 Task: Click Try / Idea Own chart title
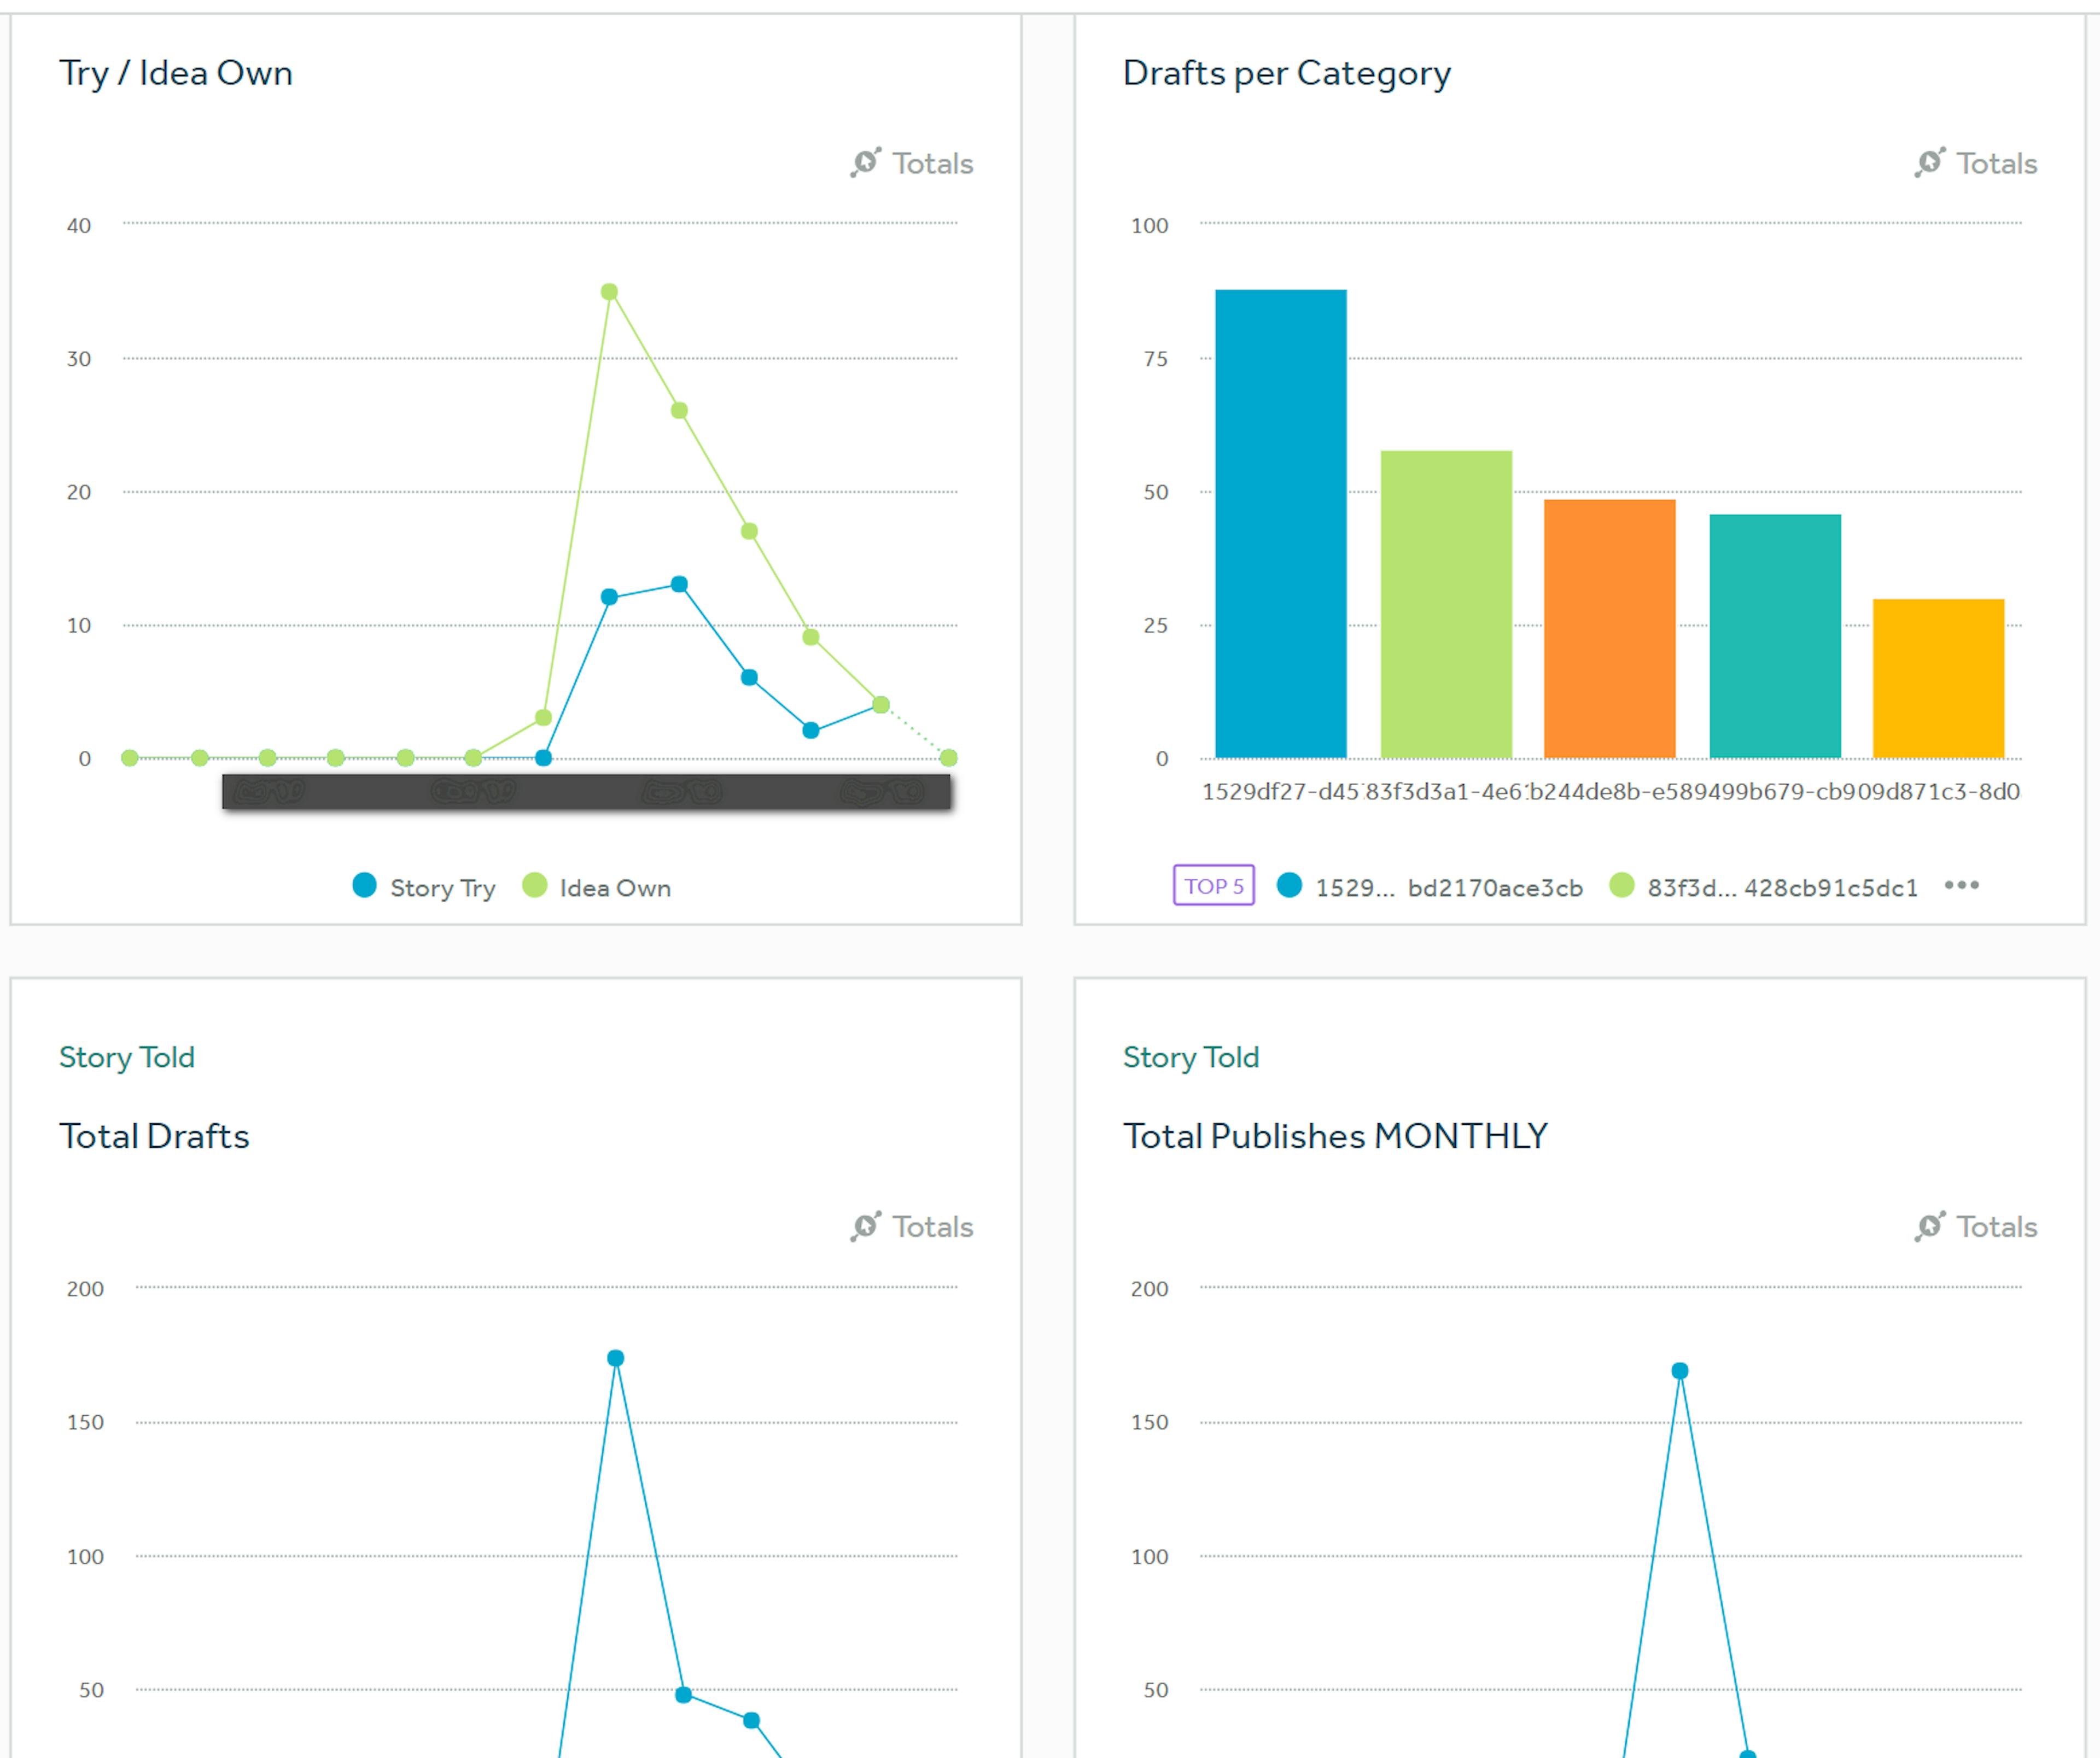point(176,73)
